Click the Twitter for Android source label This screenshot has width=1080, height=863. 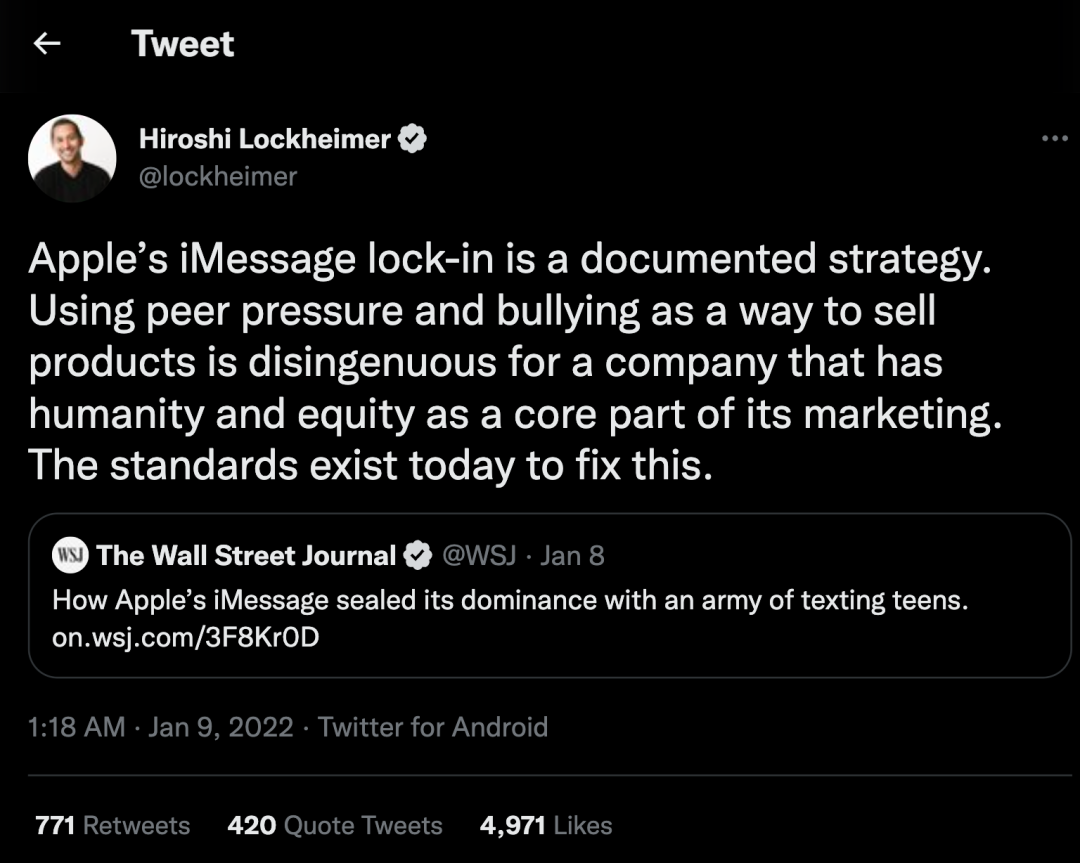[x=433, y=726]
